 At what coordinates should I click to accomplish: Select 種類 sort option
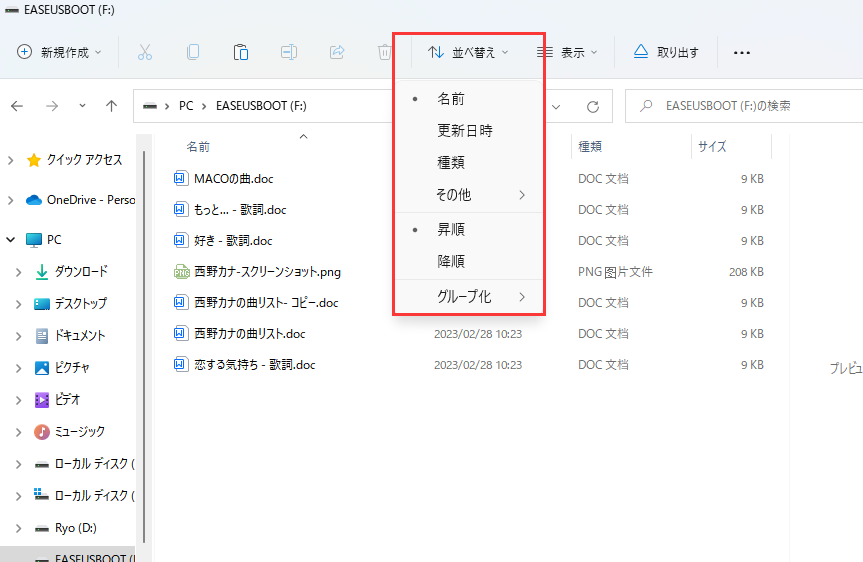click(x=469, y=163)
